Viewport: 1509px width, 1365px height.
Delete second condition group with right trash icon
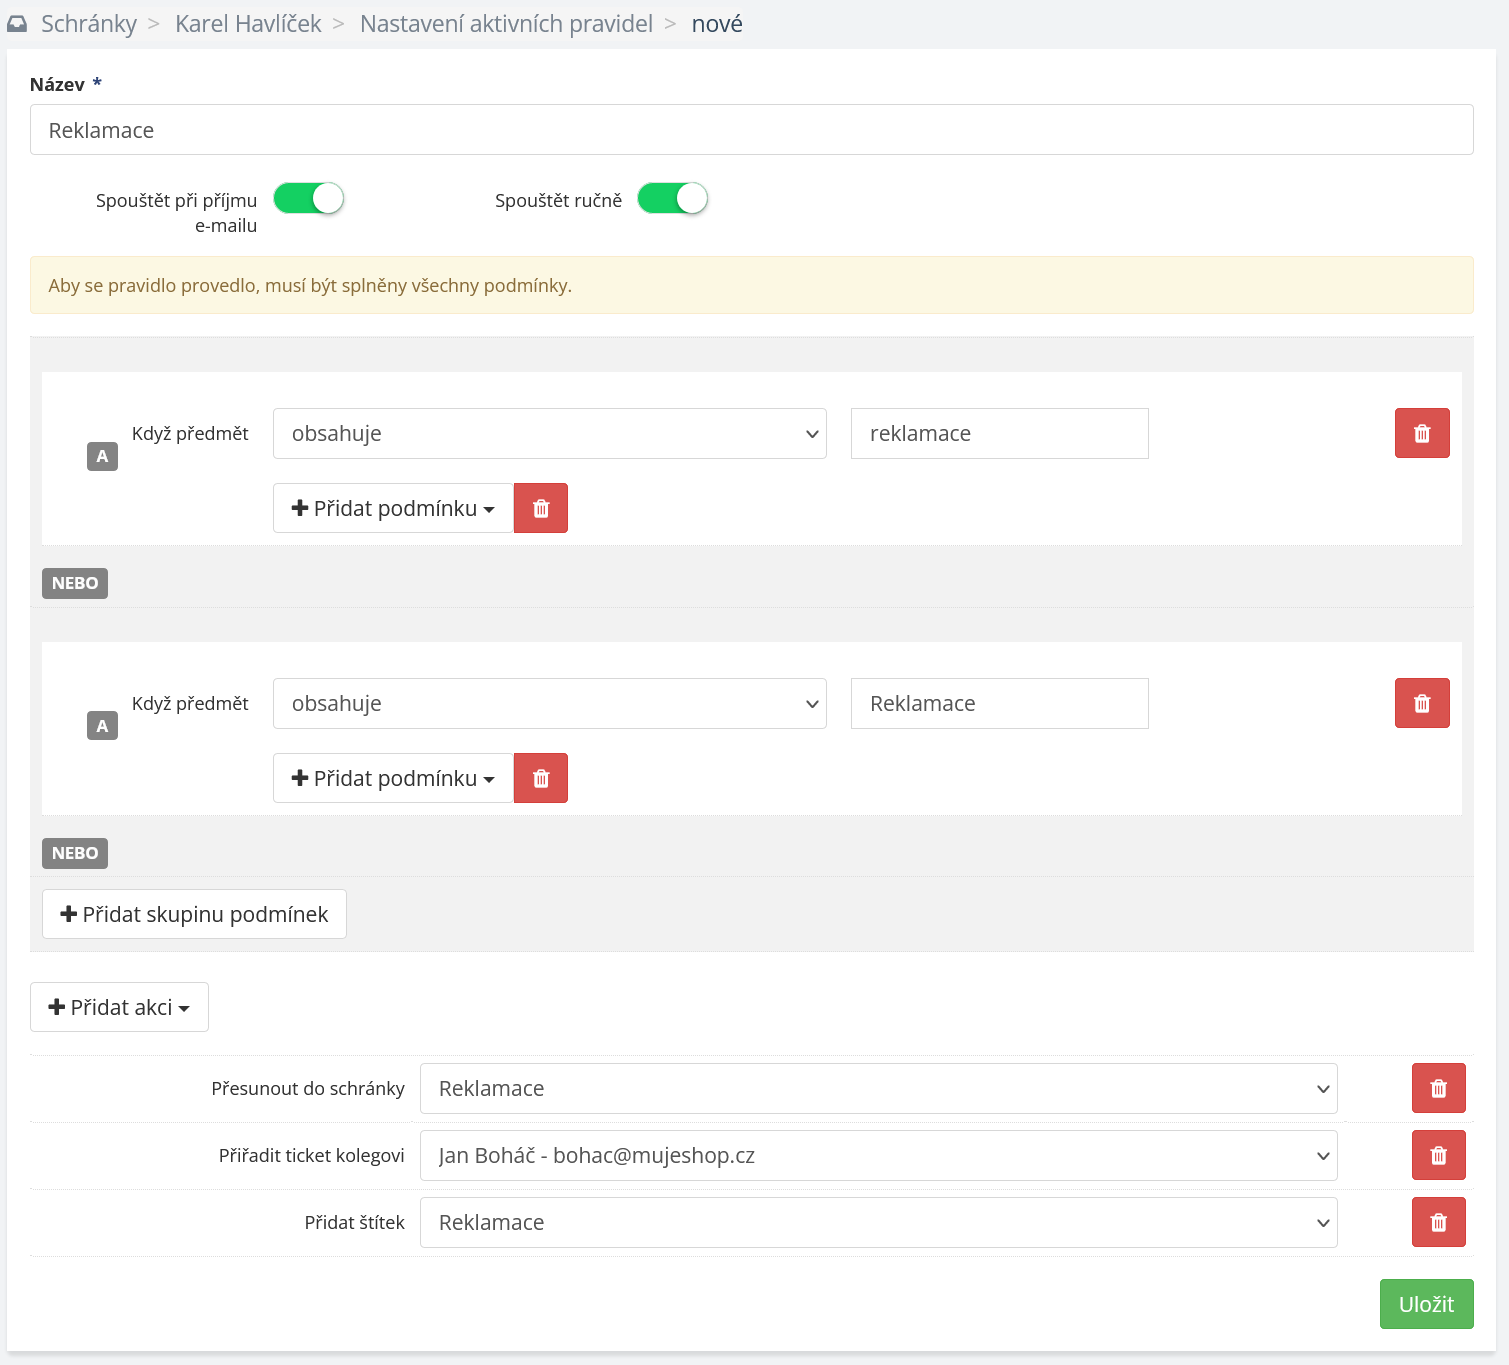[x=1421, y=703]
